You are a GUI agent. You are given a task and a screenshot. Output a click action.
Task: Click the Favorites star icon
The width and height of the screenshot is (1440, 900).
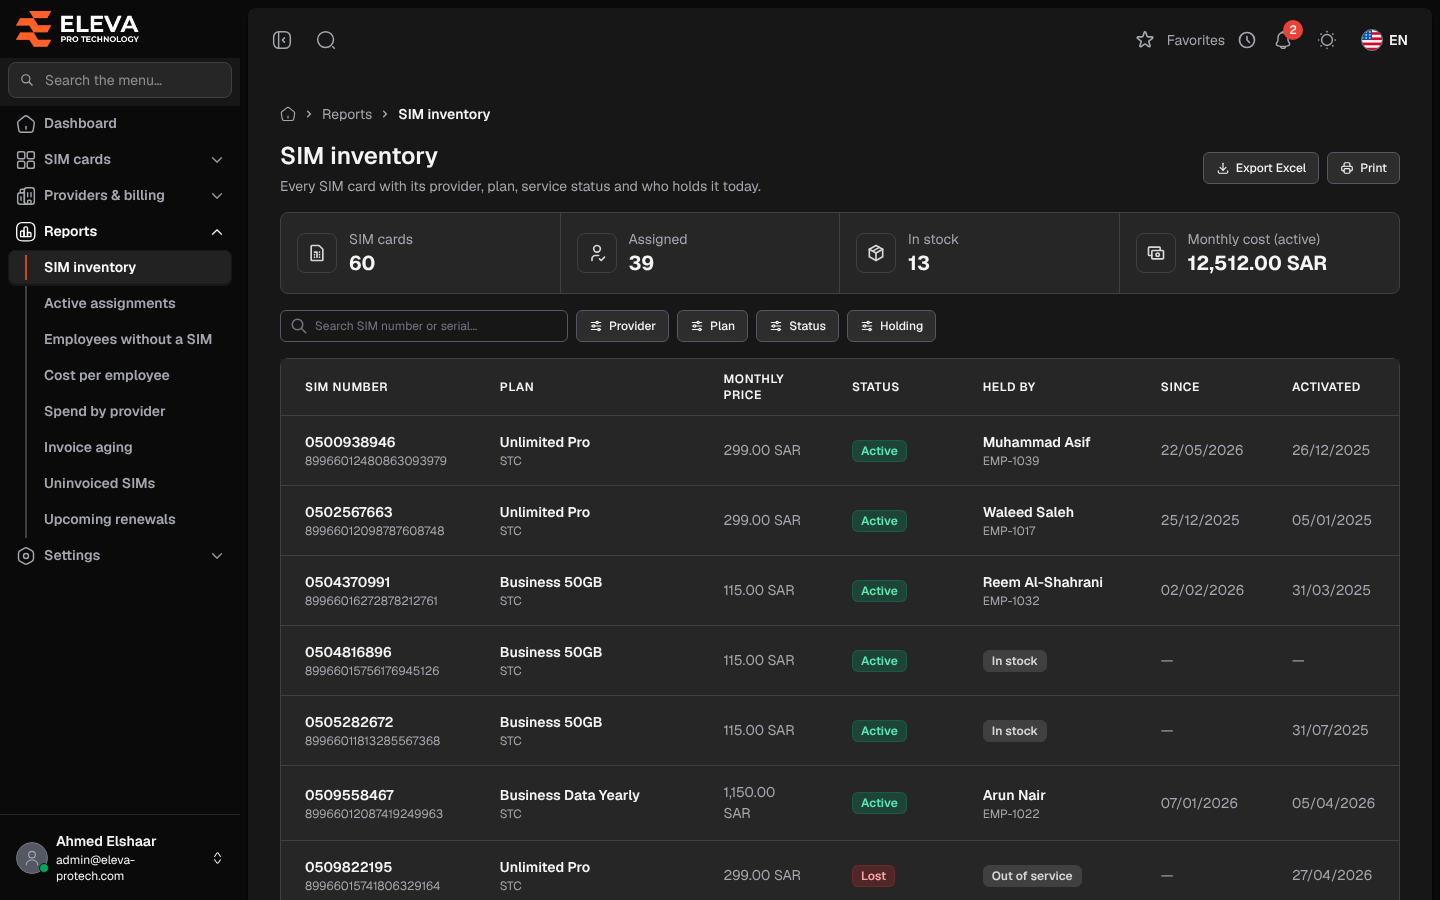coord(1145,40)
